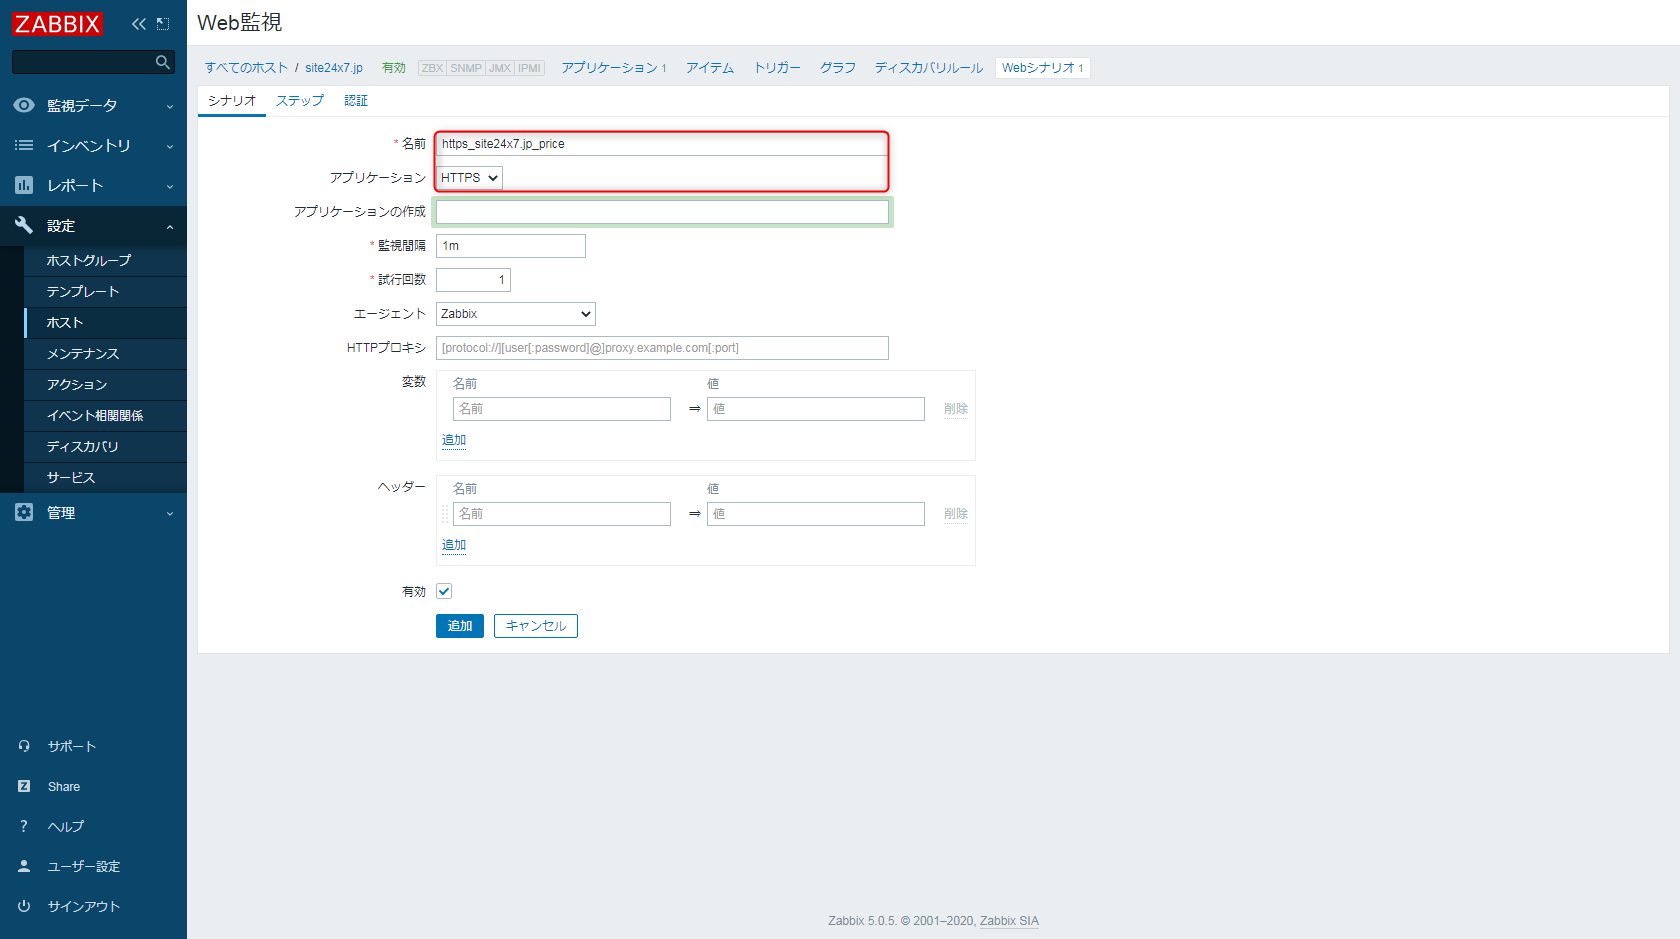Open ホストグループ in the sidebar
This screenshot has width=1680, height=939.
[105, 260]
